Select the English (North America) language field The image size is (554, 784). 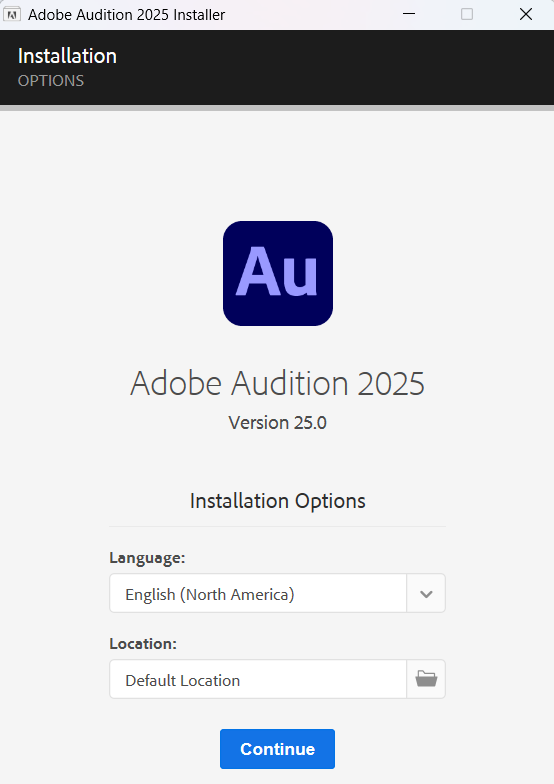pyautogui.click(x=258, y=594)
